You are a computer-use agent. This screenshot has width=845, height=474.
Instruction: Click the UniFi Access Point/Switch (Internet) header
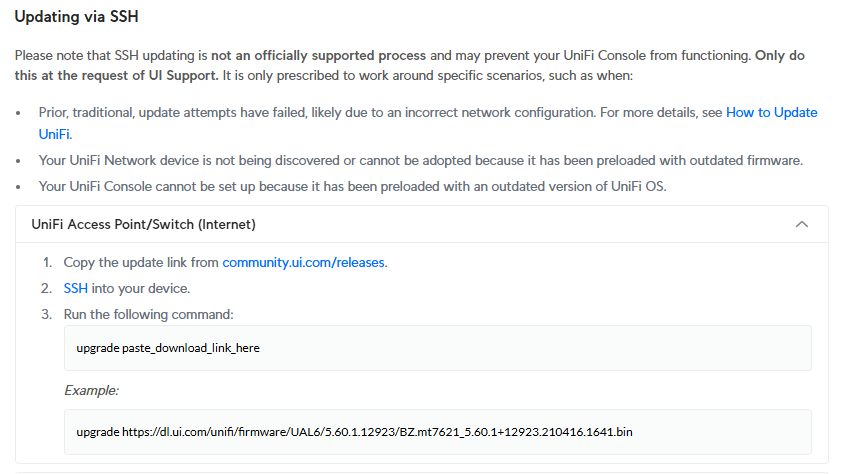421,224
